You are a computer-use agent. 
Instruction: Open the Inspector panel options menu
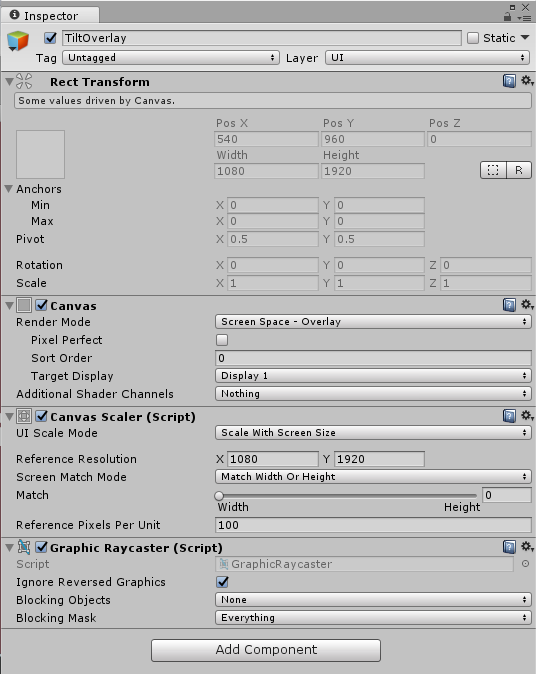[525, 18]
